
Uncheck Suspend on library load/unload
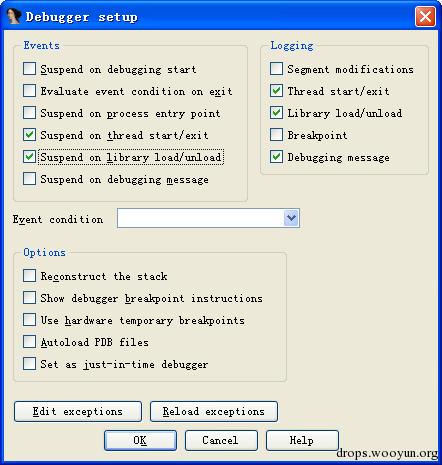tap(30, 157)
